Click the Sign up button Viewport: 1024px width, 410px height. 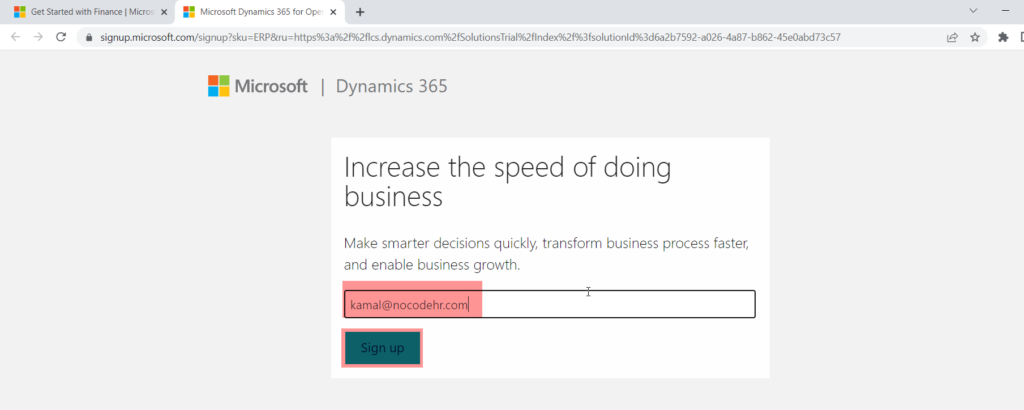[382, 348]
